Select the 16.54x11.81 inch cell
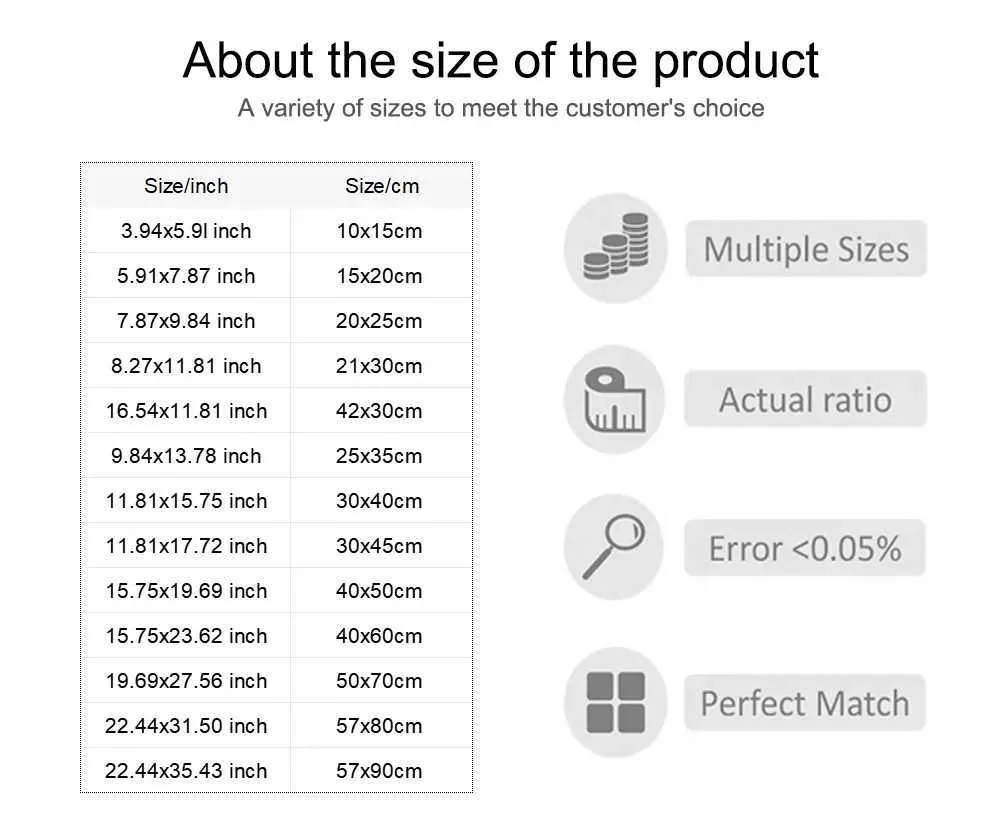 coord(186,411)
